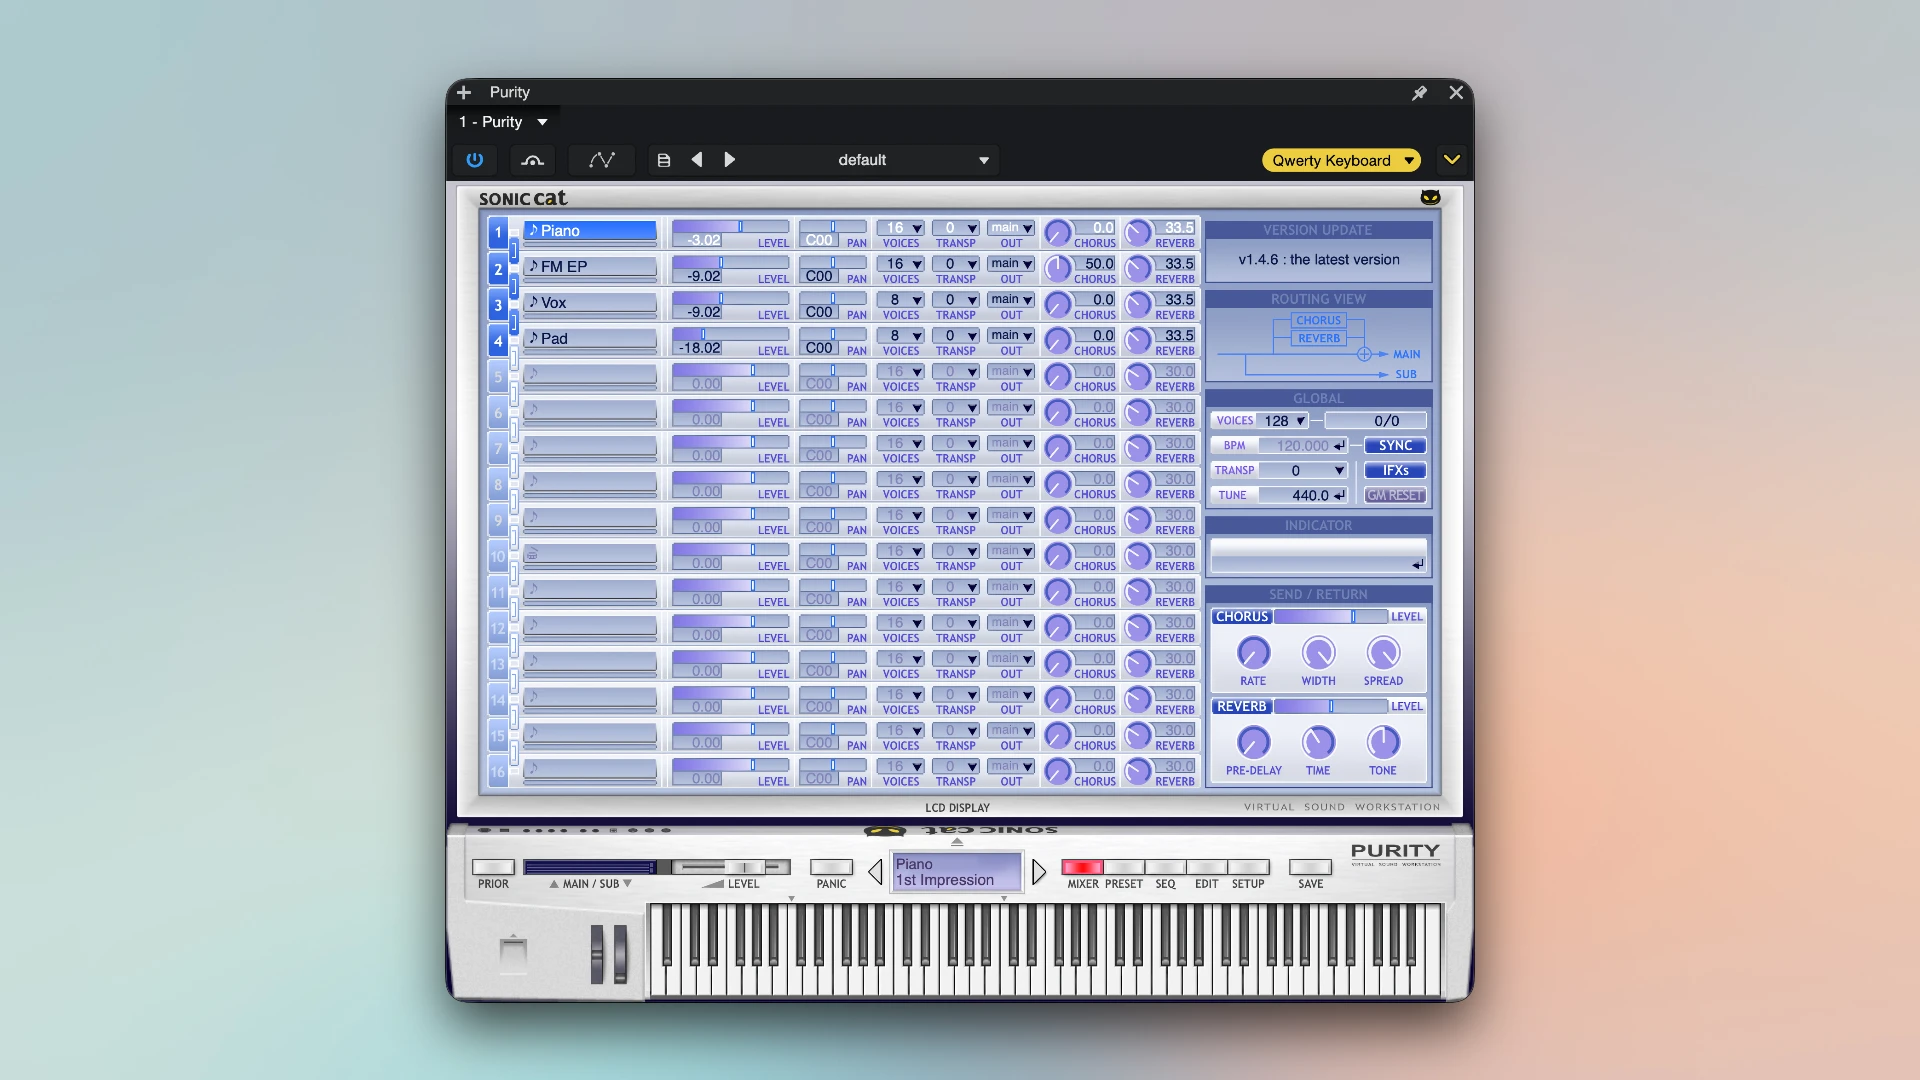This screenshot has width=1920, height=1080.
Task: Open the Piano row VOICES dropdown
Action: point(900,228)
